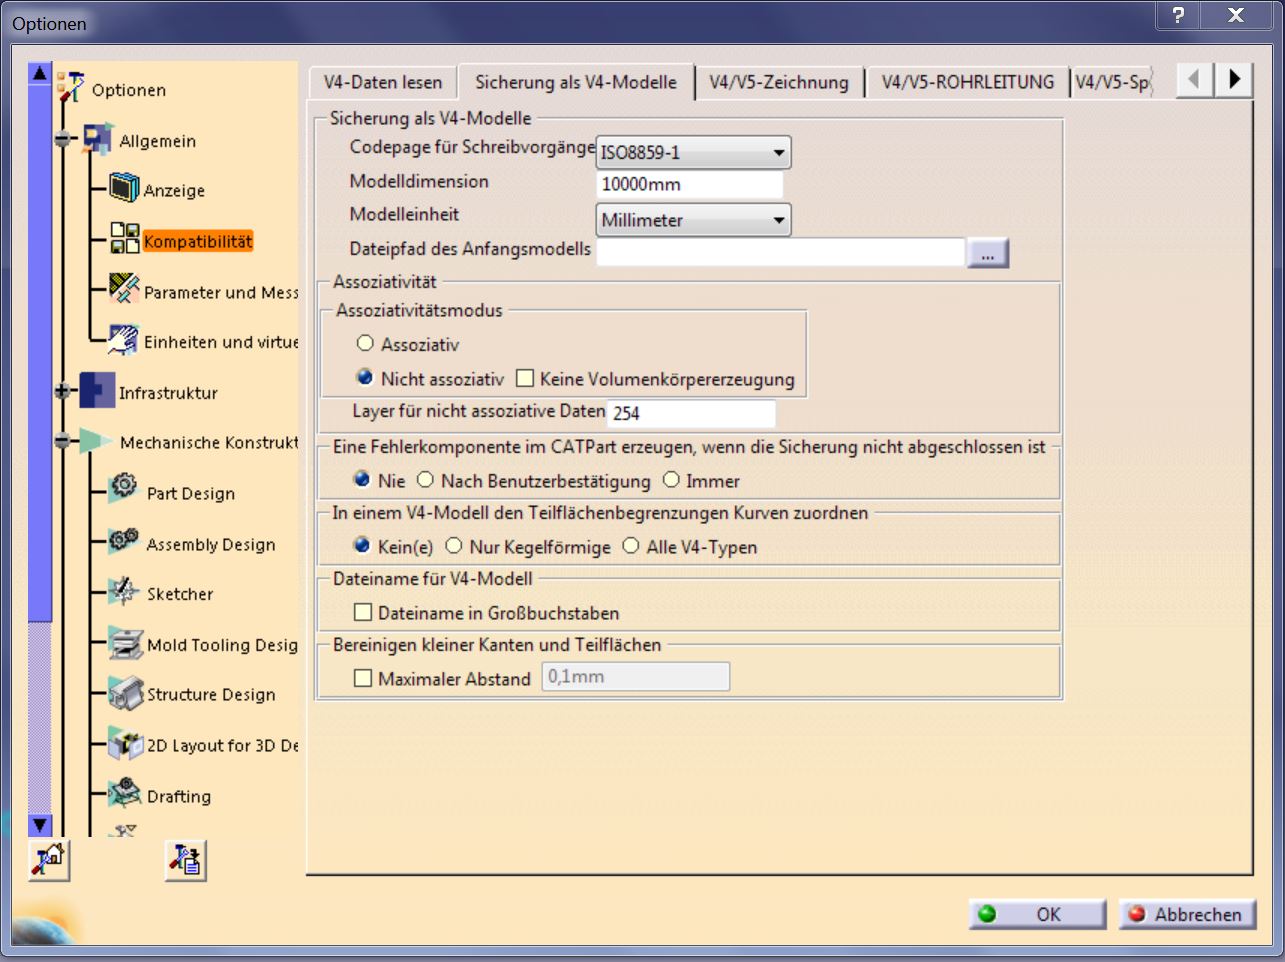
Task: Collapse the Allgemein tree node
Action: click(x=62, y=140)
